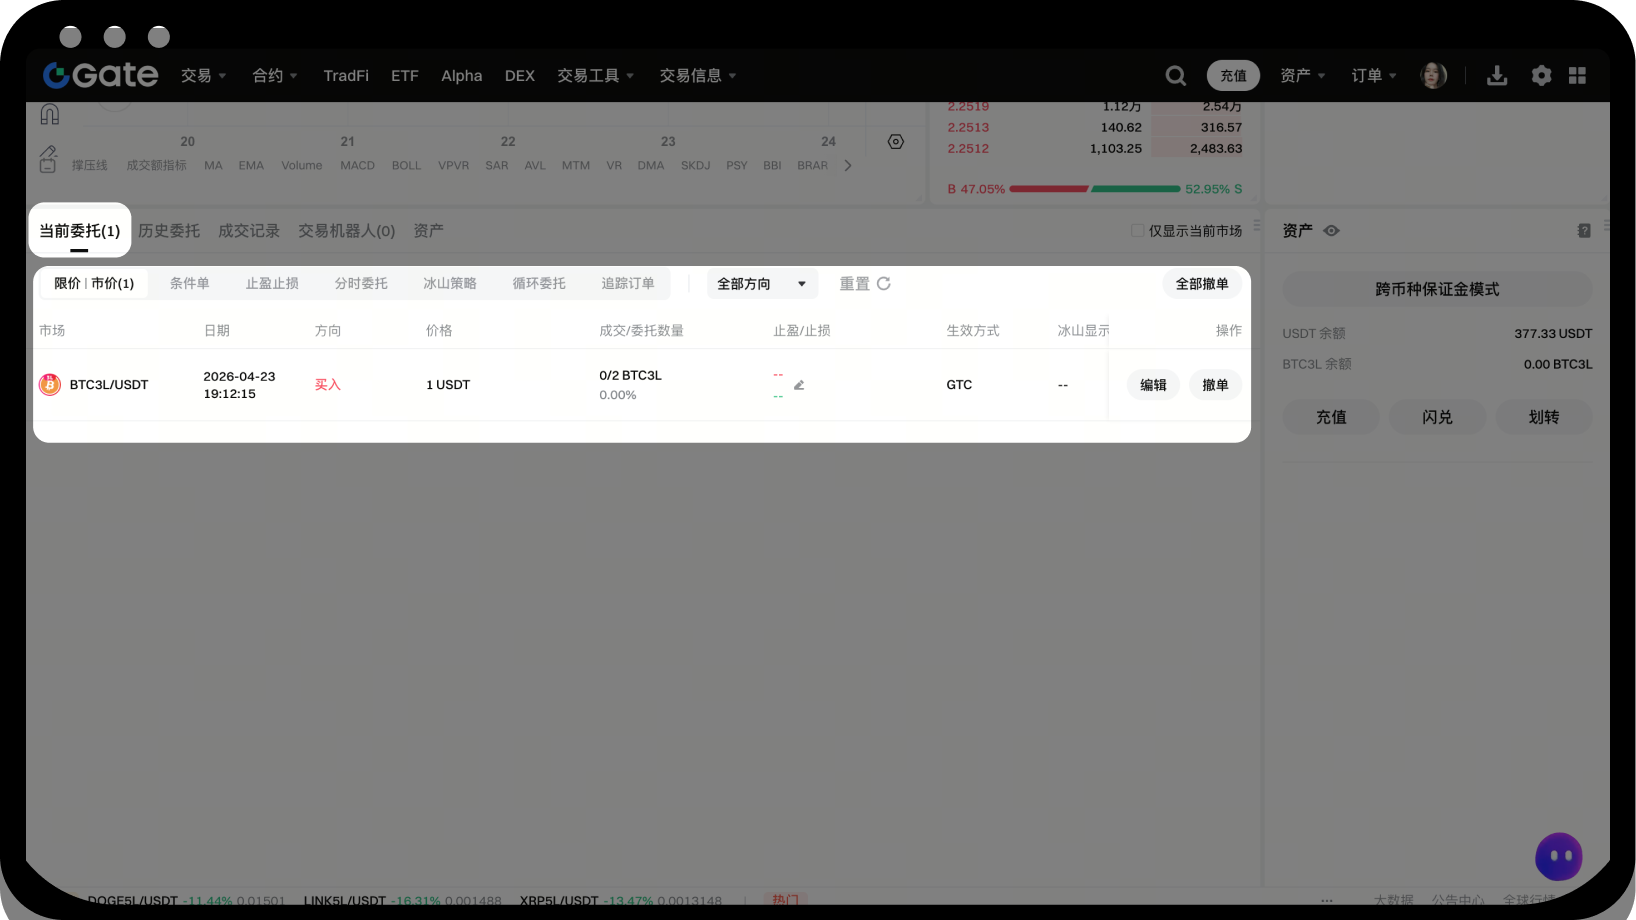
Task: Switch to the 成交记录 tab
Action: [249, 231]
